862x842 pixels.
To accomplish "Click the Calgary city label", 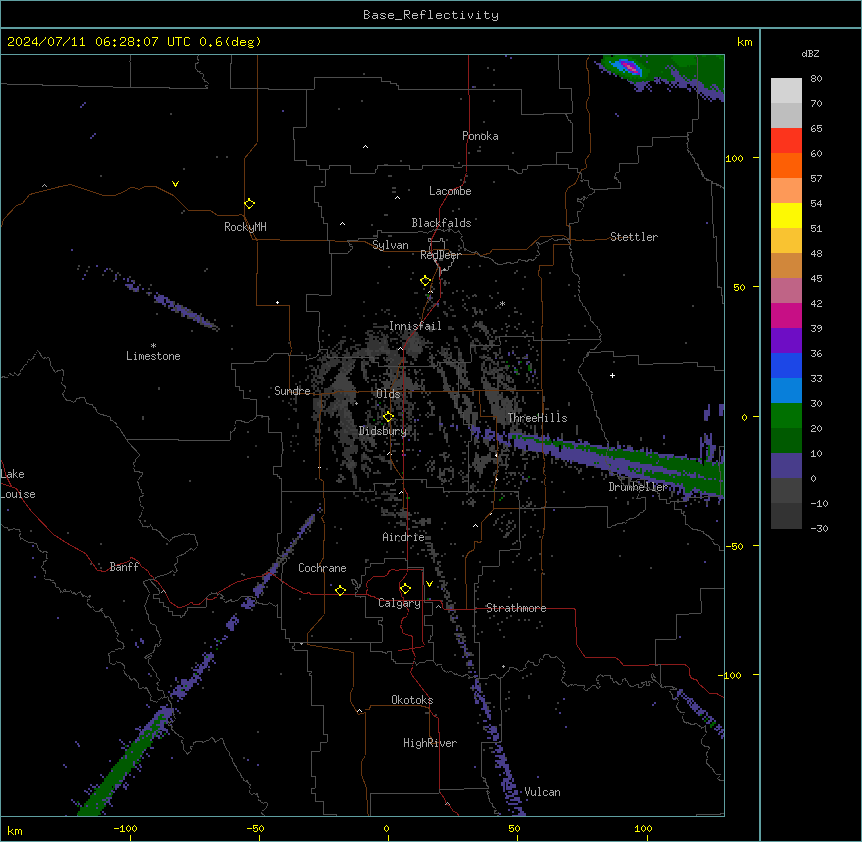I will (x=399, y=603).
